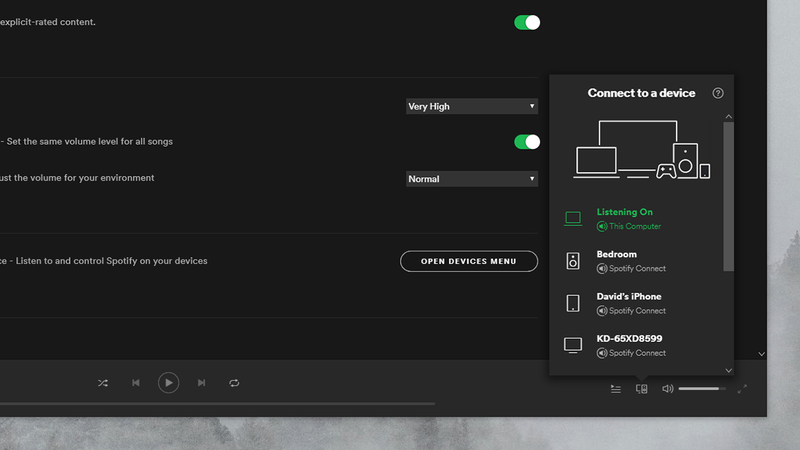The width and height of the screenshot is (800, 450).
Task: Click Open Devices Menu button
Action: coord(469,261)
